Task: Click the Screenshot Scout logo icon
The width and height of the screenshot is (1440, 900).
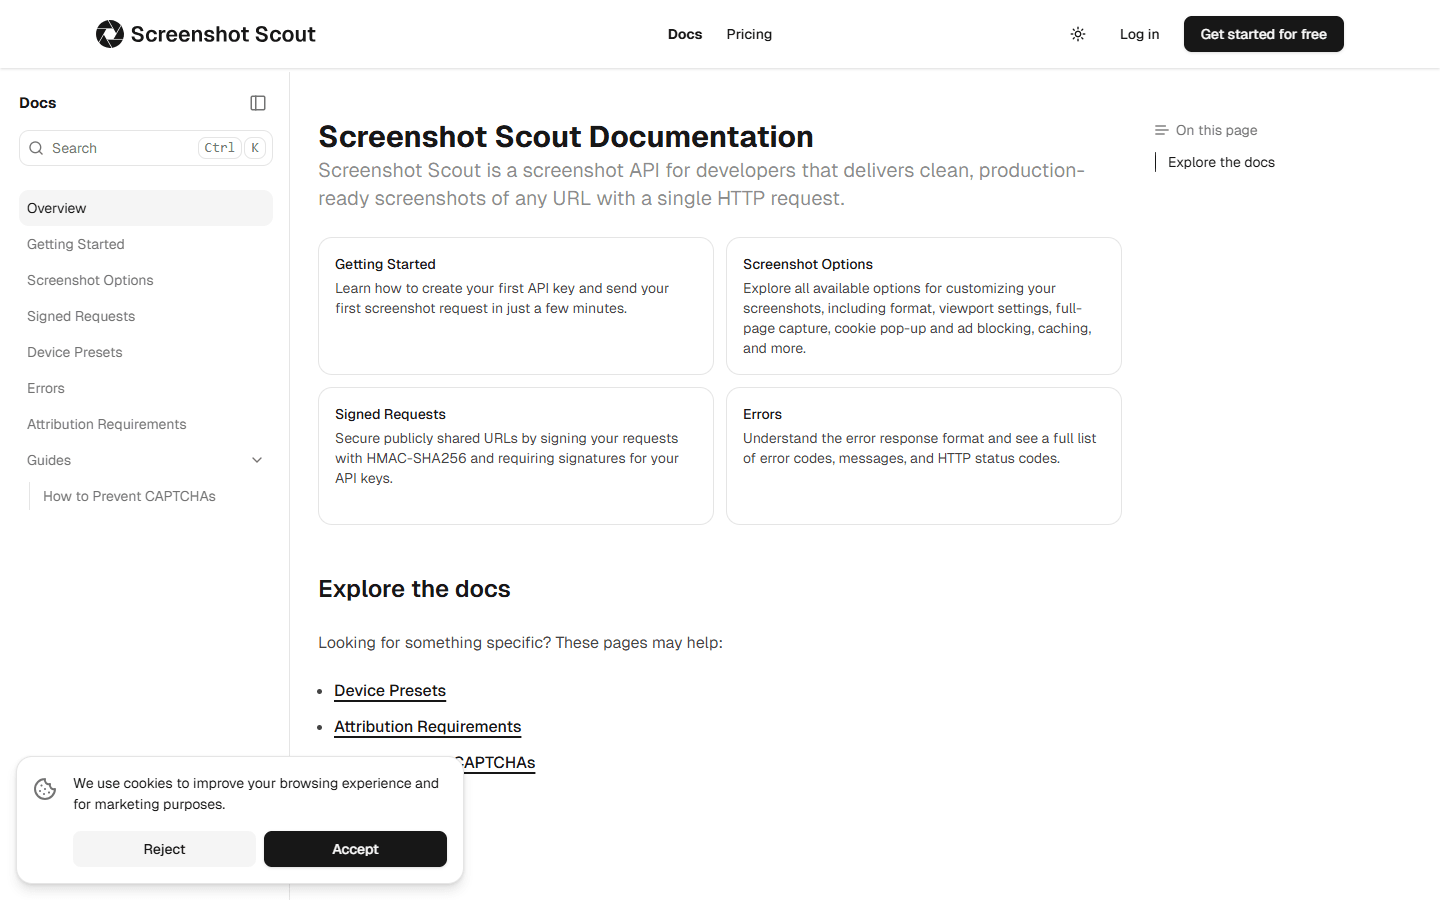Action: [109, 34]
